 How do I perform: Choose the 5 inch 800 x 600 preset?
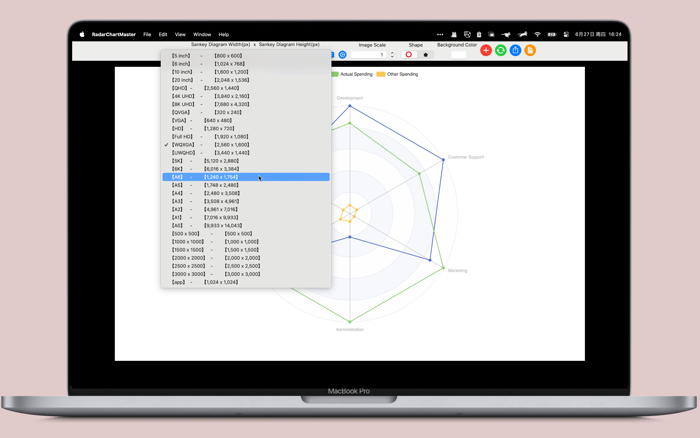tap(246, 56)
